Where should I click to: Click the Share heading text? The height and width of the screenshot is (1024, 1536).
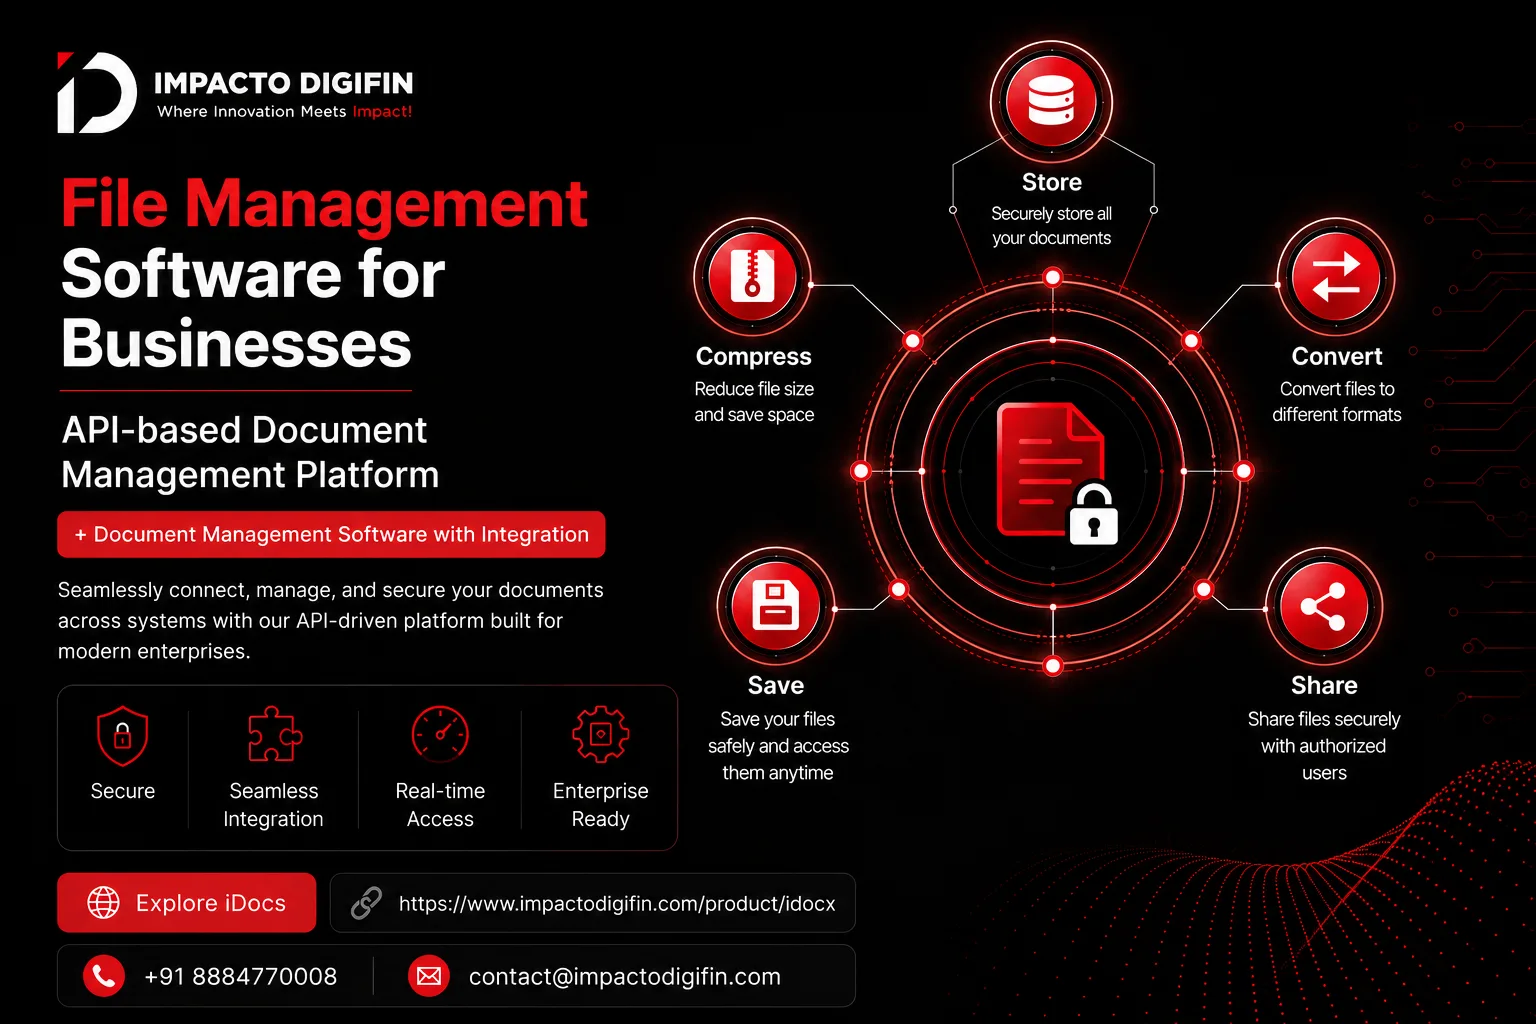pyautogui.click(x=1324, y=685)
